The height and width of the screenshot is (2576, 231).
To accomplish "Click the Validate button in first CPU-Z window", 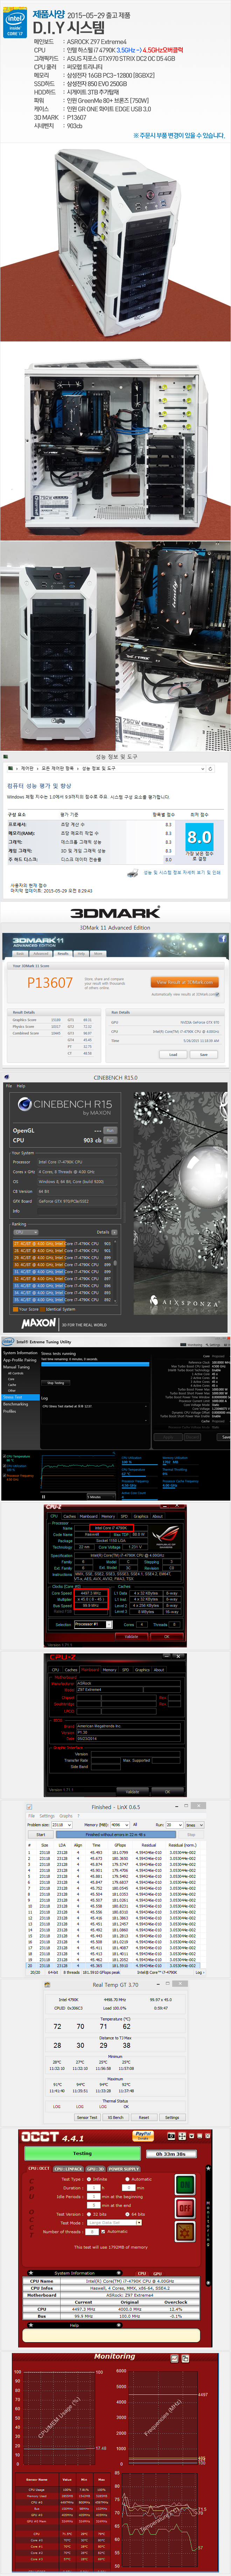I will click(132, 1637).
